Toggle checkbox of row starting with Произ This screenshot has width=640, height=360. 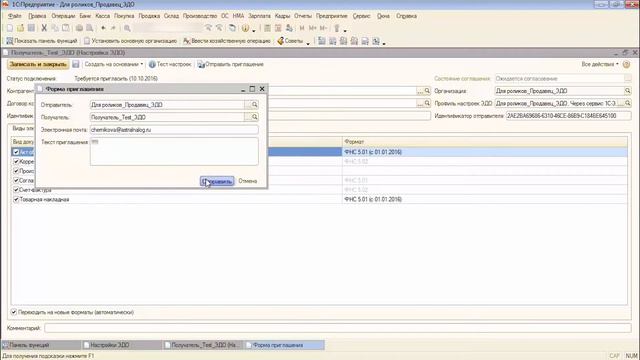click(16, 171)
